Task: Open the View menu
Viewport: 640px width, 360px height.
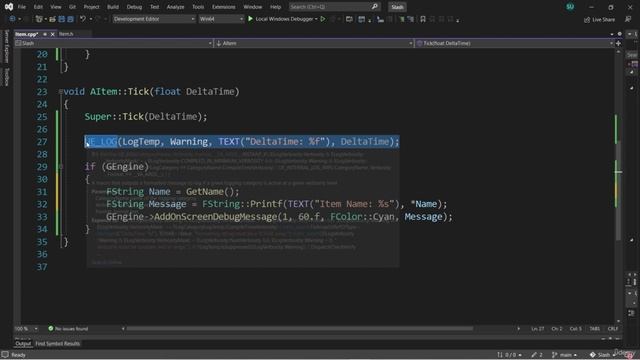Action: pyautogui.click(x=56, y=7)
